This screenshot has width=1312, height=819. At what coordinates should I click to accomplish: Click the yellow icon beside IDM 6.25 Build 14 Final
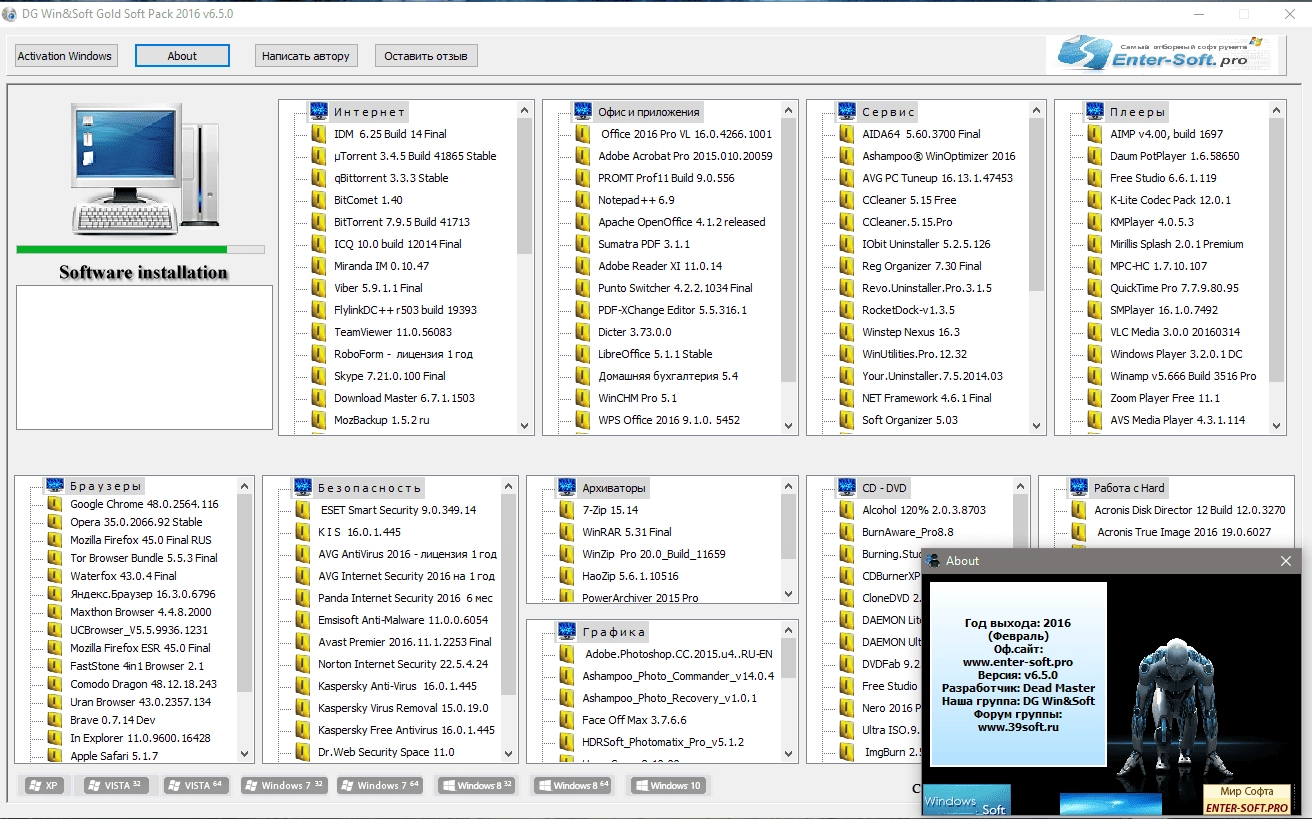[319, 134]
